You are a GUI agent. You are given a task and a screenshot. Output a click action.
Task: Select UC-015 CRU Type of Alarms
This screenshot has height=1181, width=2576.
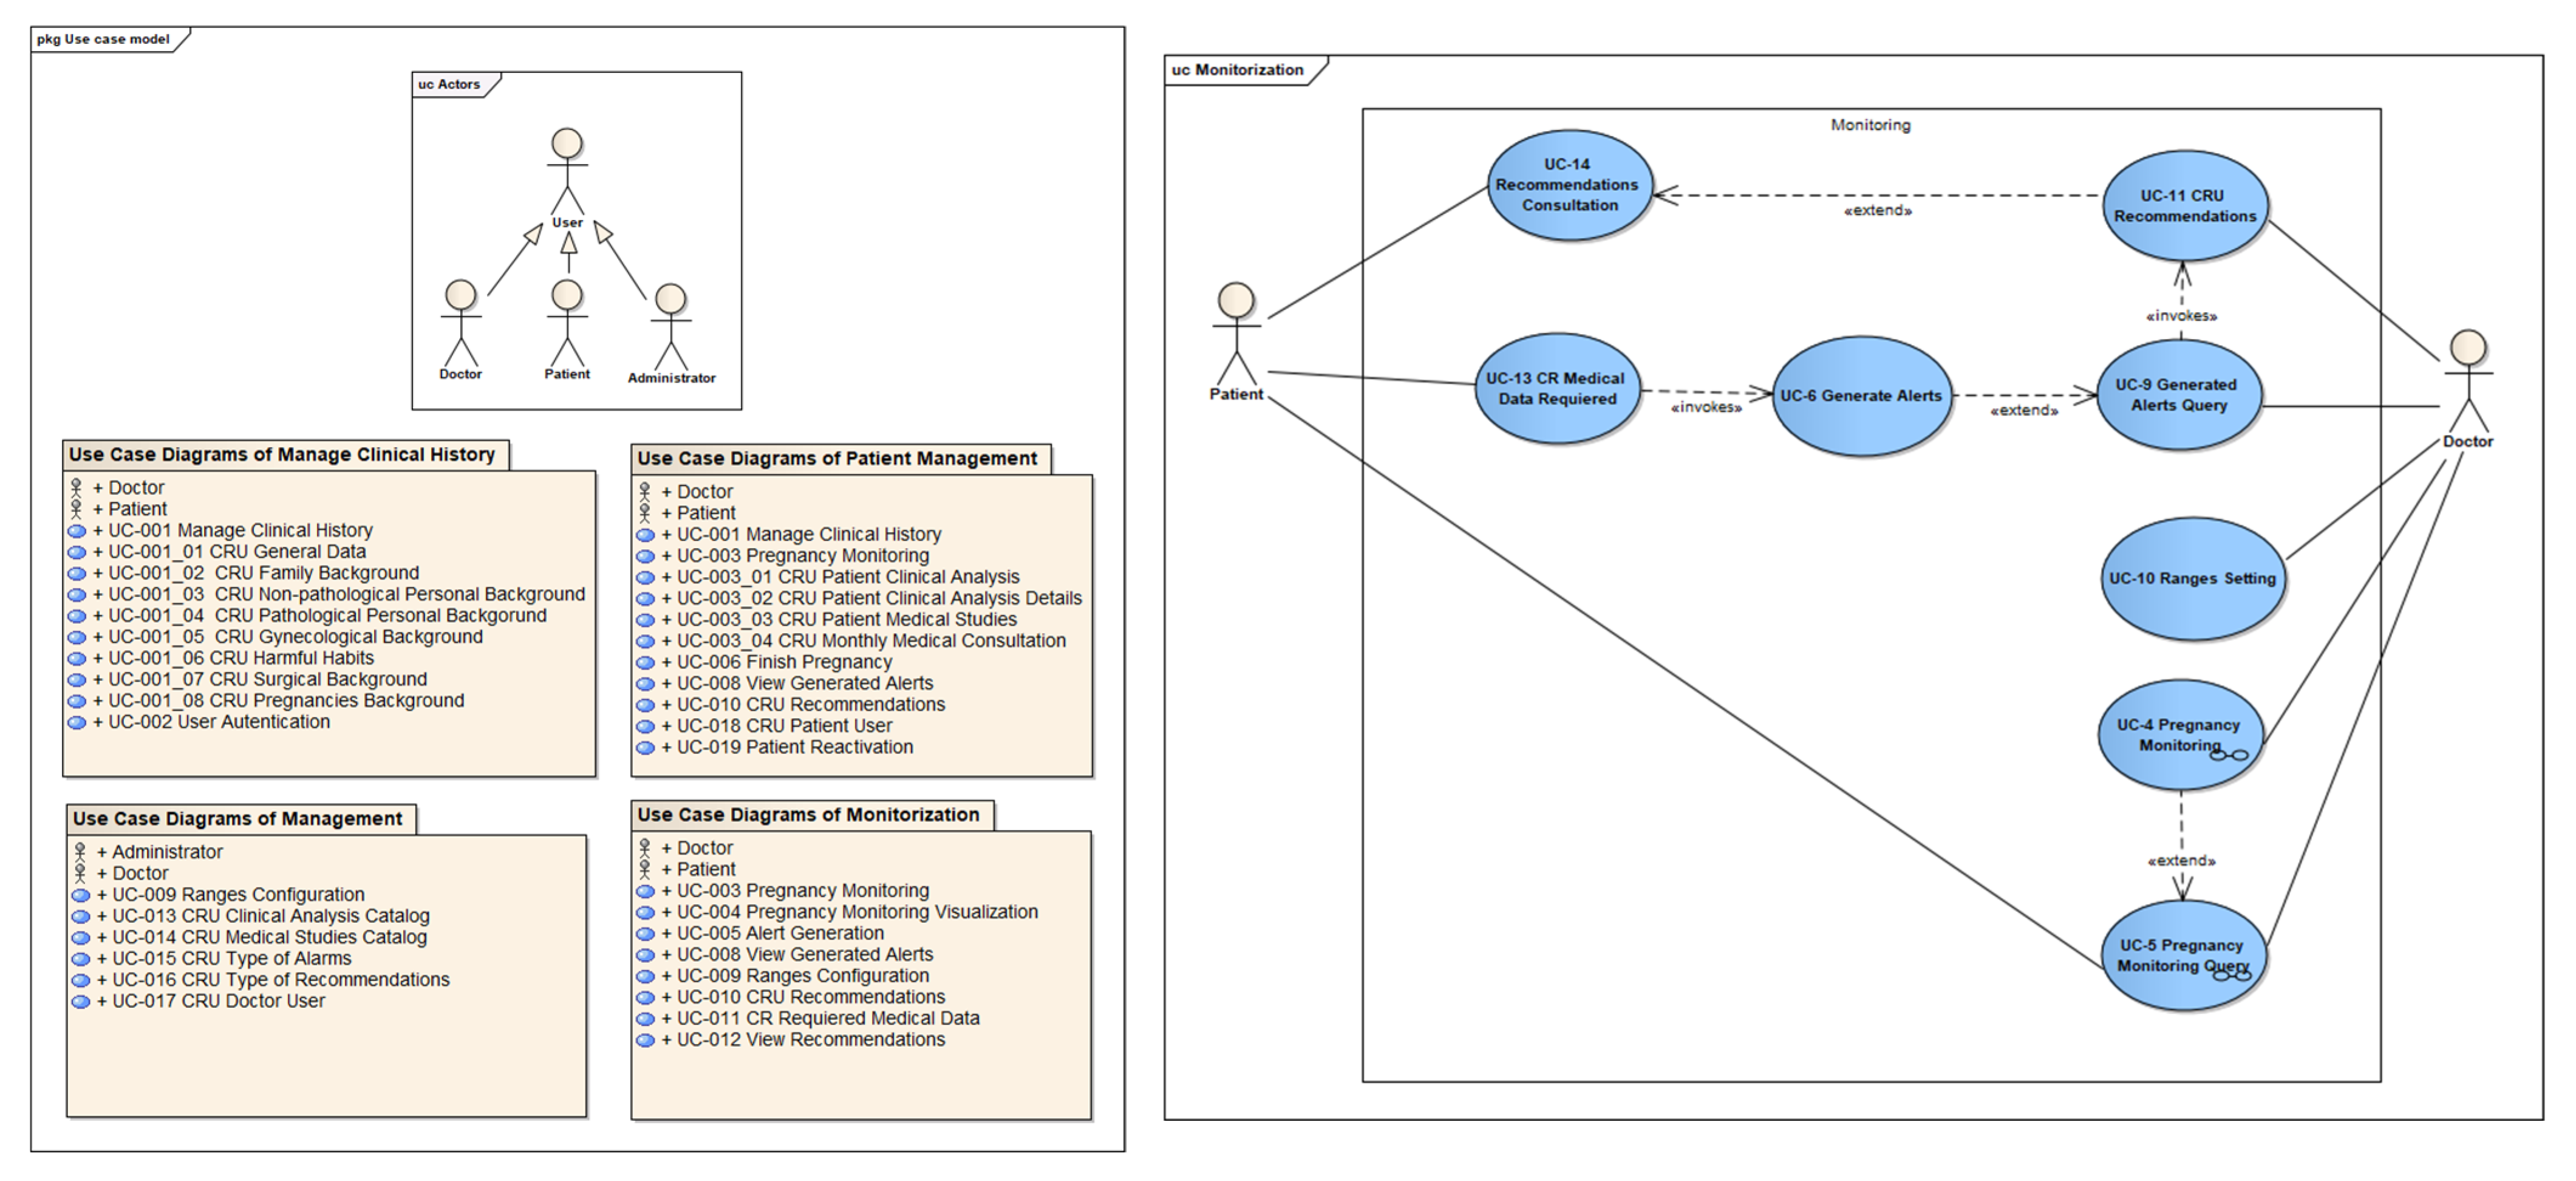[x=212, y=959]
